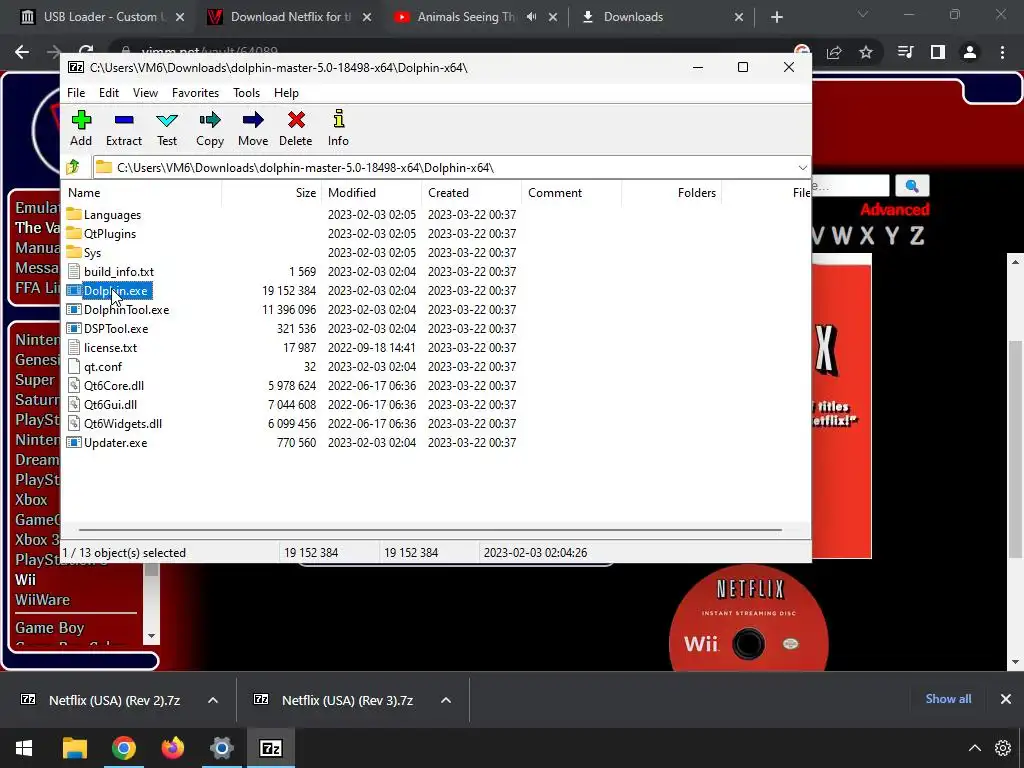
Task: Open Advanced search link on website
Action: pyautogui.click(x=895, y=210)
